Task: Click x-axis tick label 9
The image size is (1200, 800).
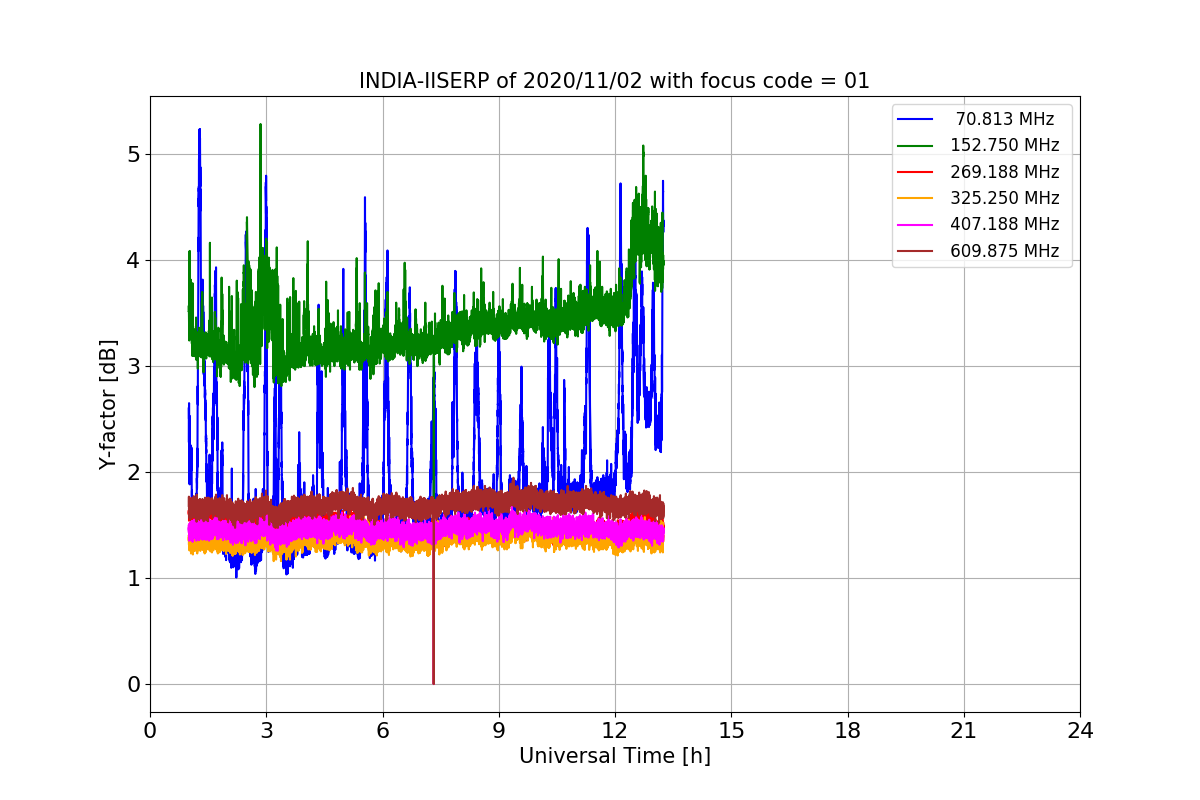Action: [498, 730]
